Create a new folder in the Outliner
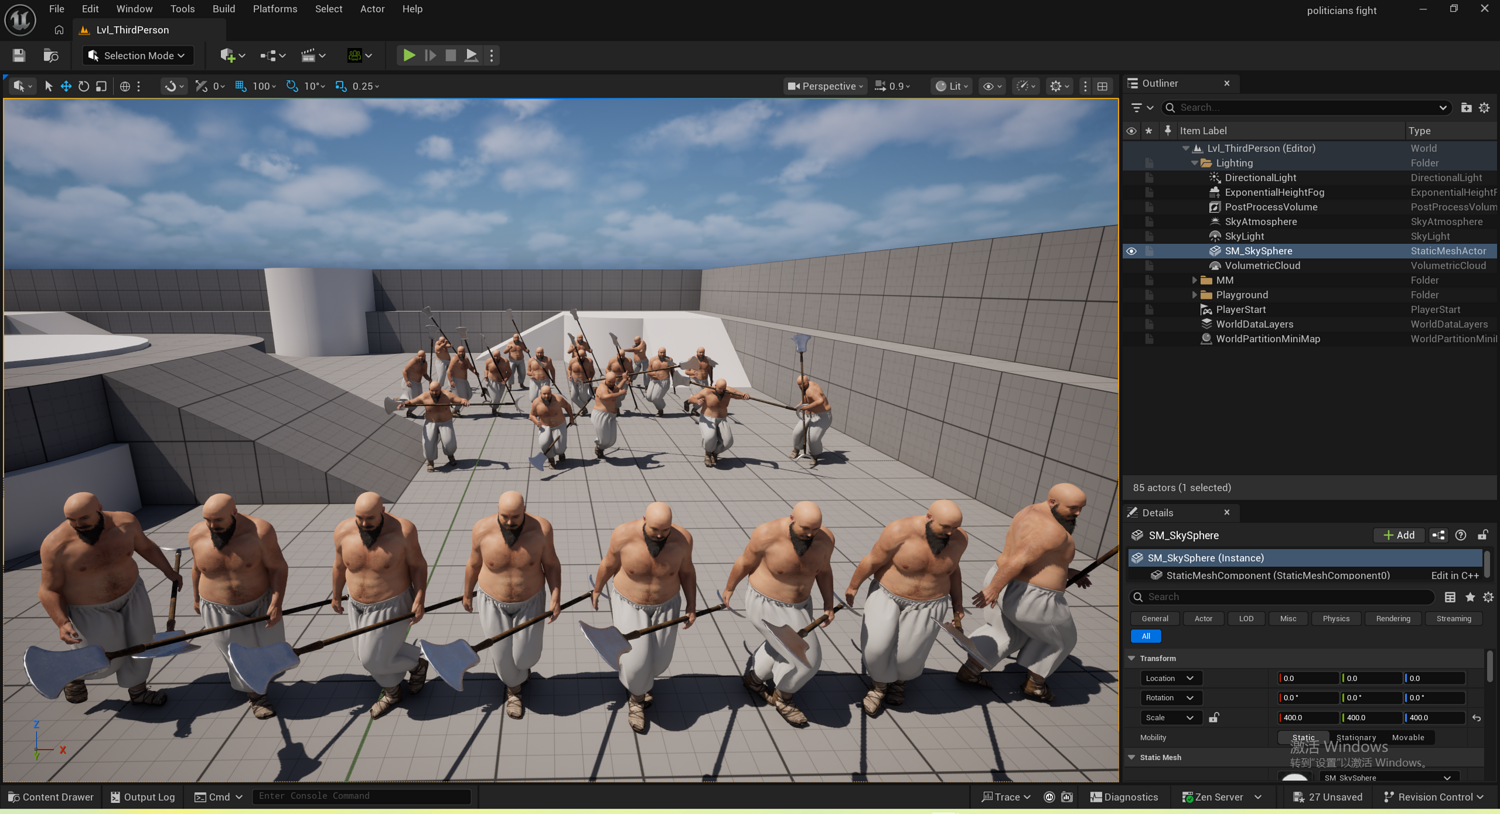1500x814 pixels. tap(1466, 108)
